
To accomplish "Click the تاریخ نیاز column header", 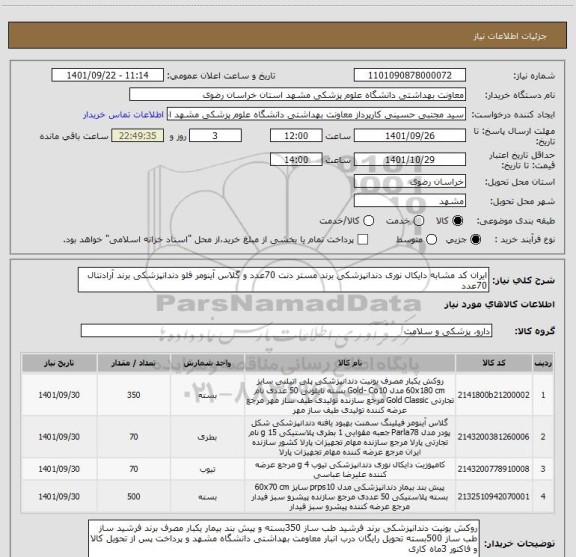I will click(59, 363).
